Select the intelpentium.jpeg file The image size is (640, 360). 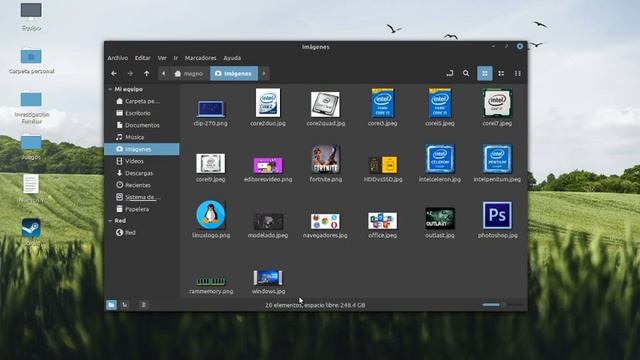[497, 163]
